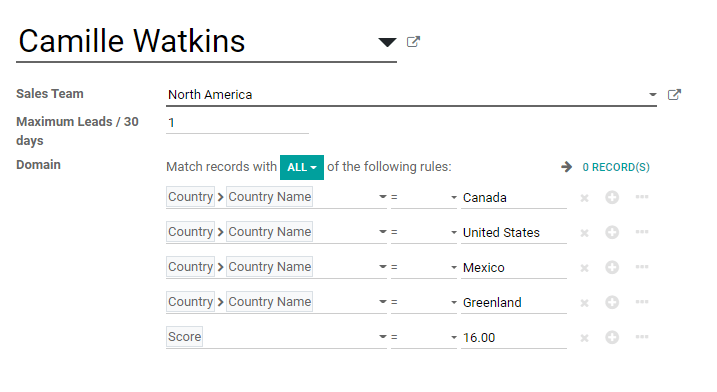
Task: Edit the Maximum Leads field
Action: (237, 123)
